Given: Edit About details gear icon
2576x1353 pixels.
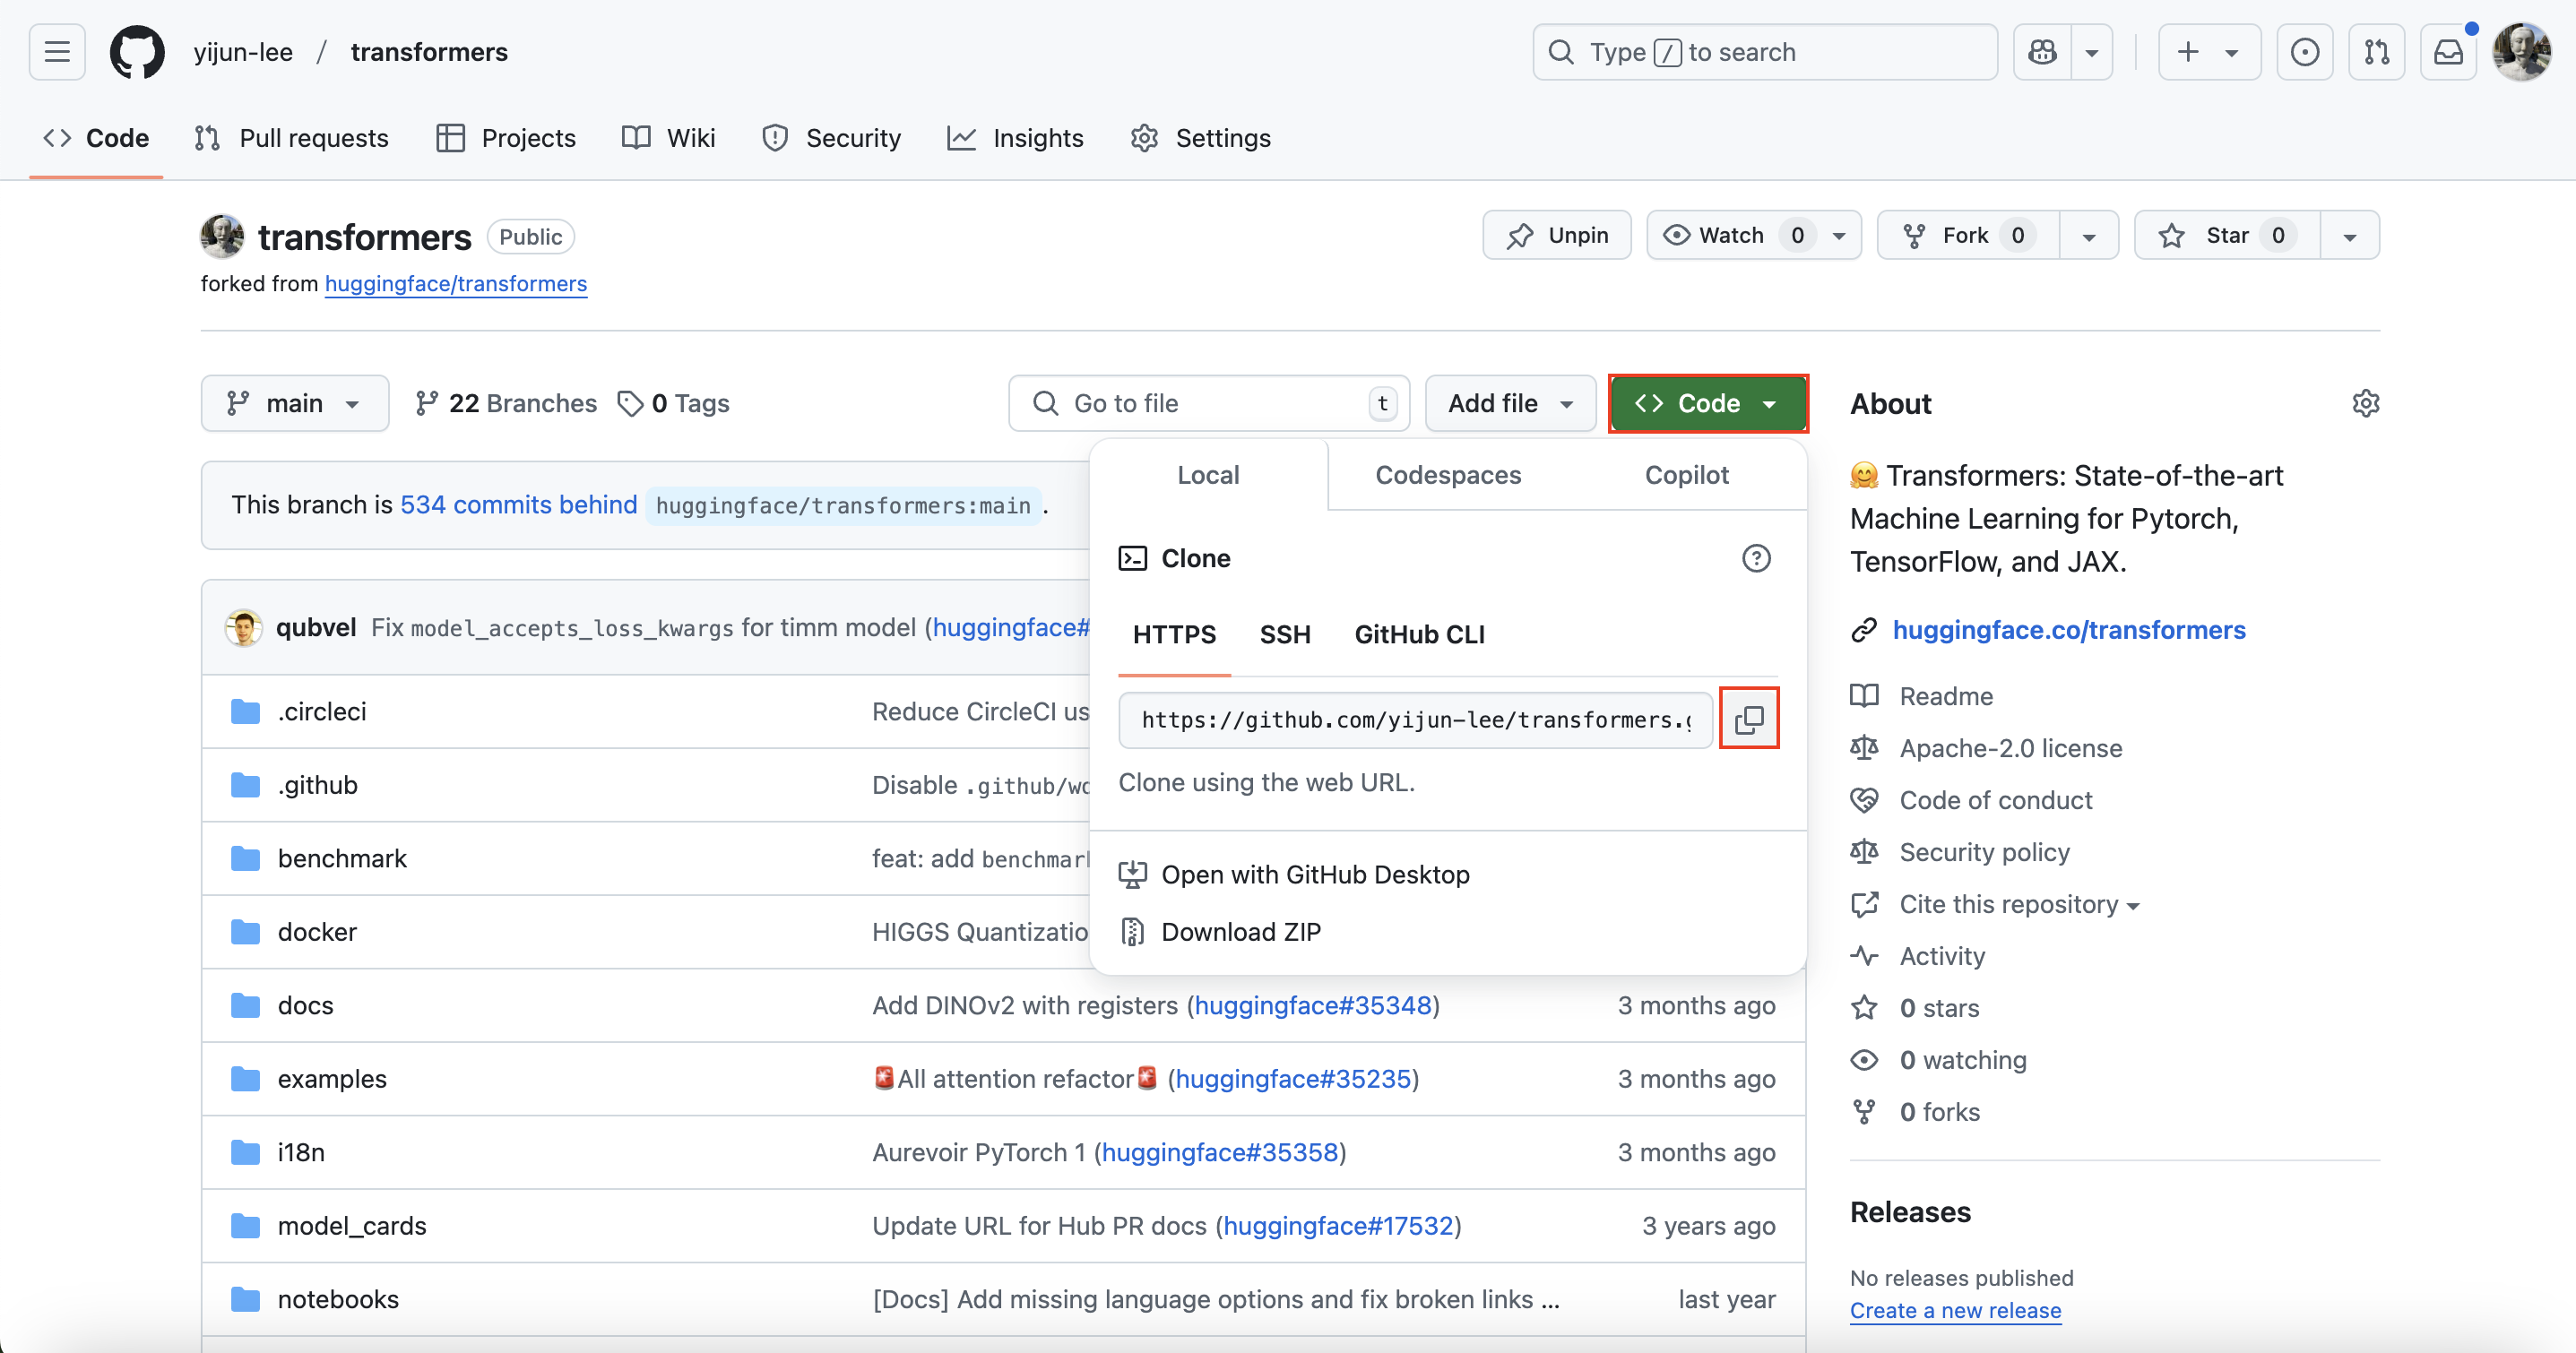Looking at the screenshot, I should [2365, 403].
